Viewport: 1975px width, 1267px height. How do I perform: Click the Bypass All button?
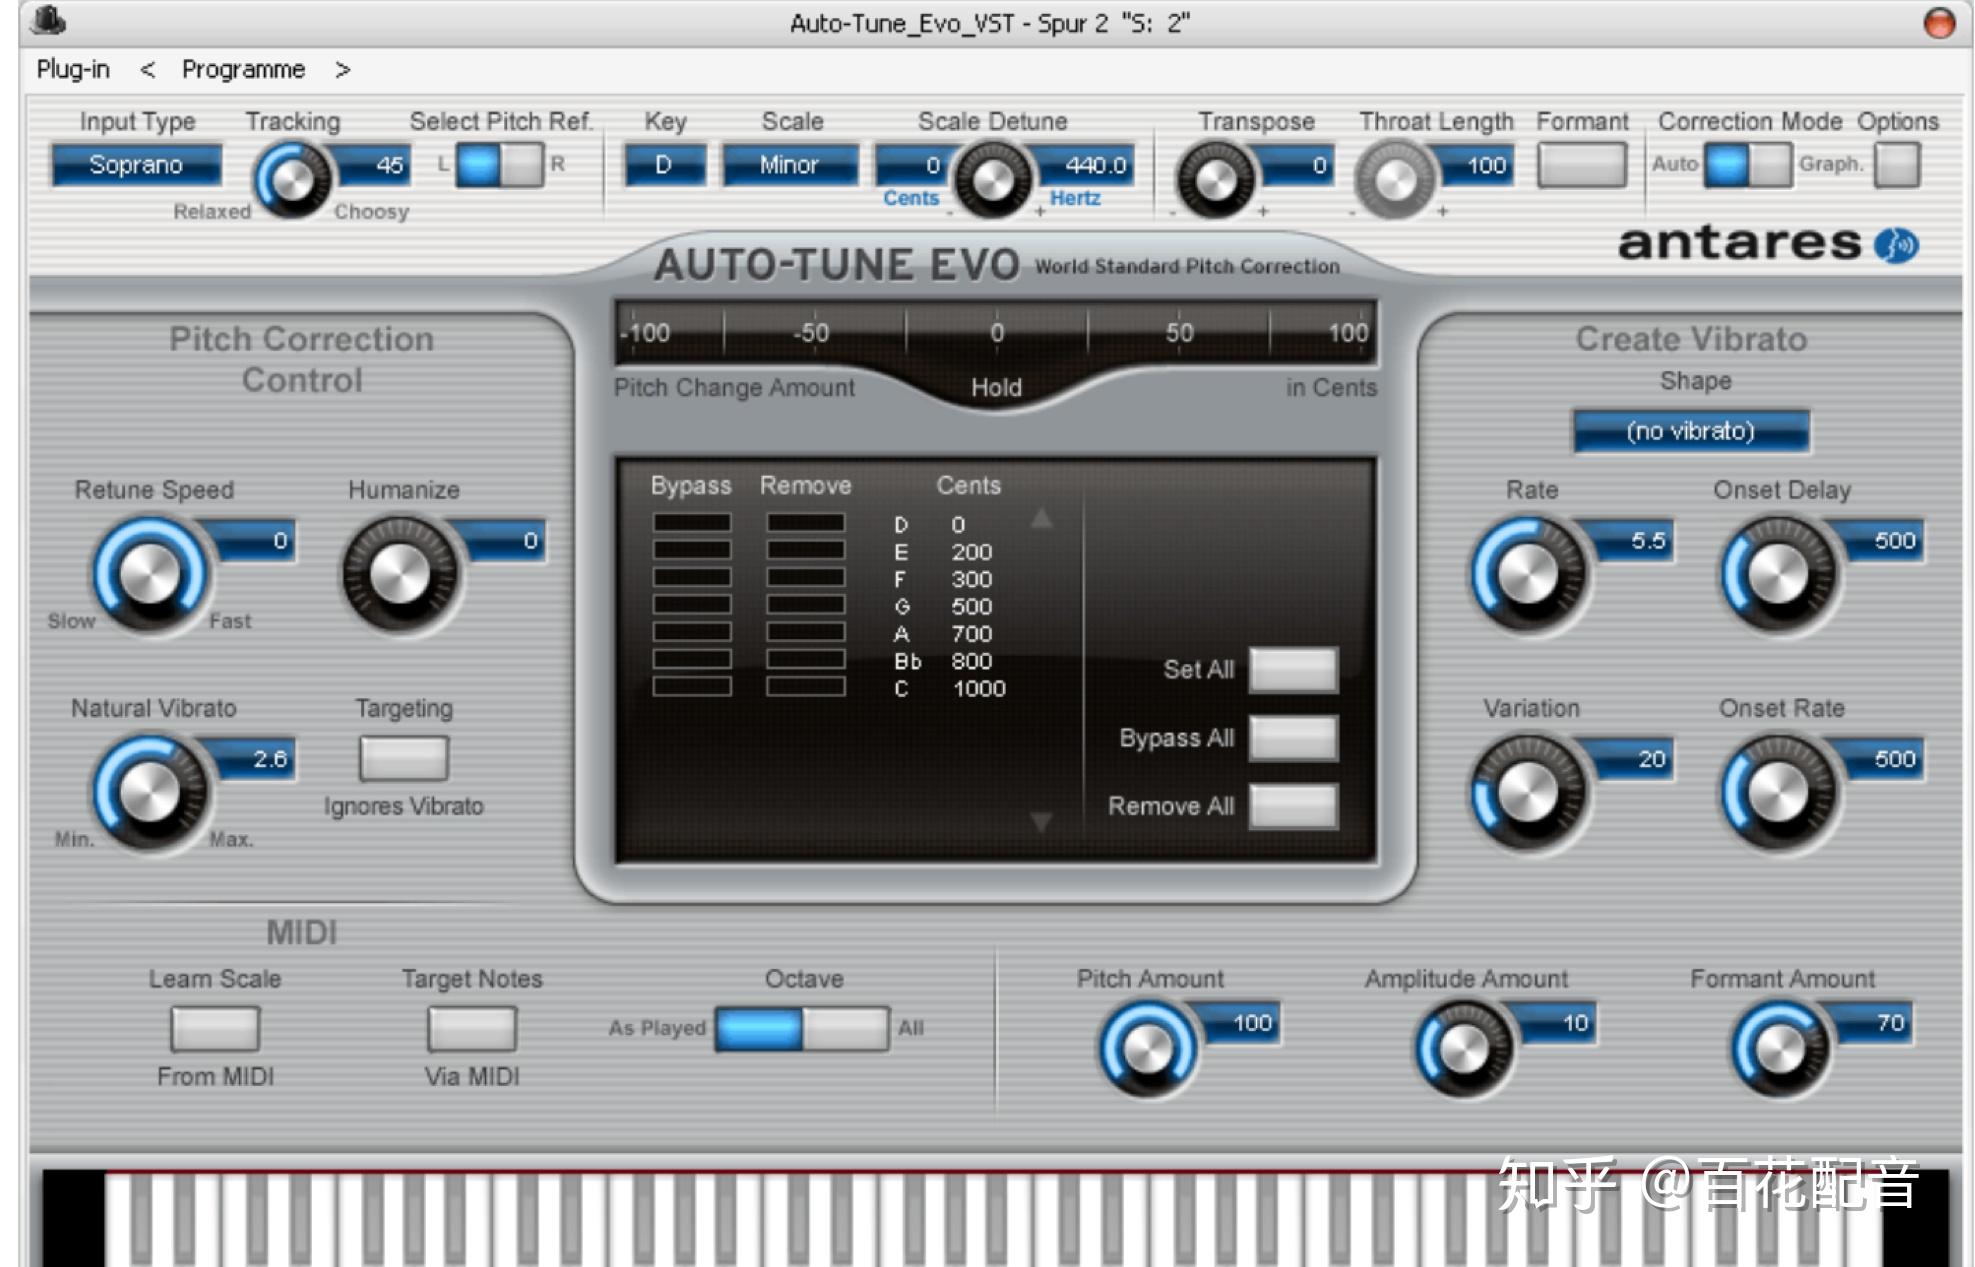(x=1293, y=738)
